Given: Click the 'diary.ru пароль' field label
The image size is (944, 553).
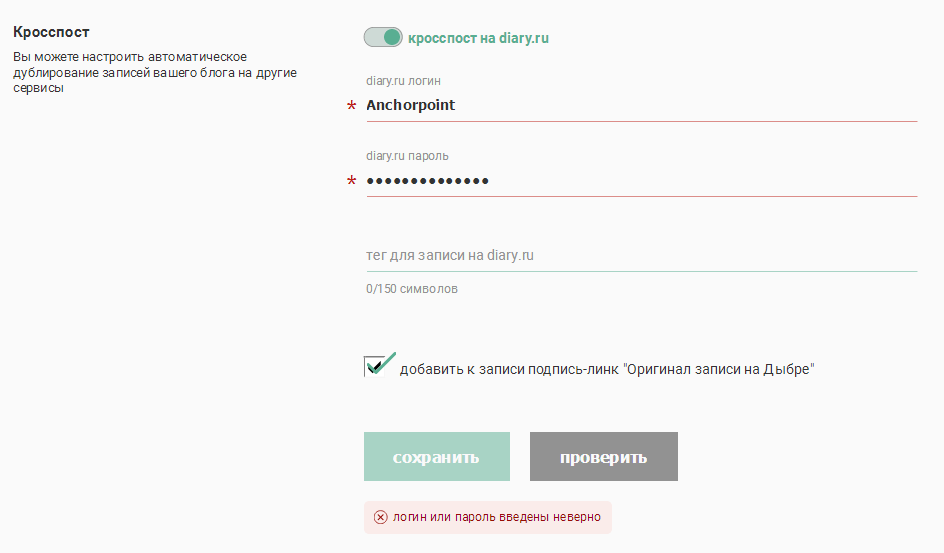Looking at the screenshot, I should point(407,156).
